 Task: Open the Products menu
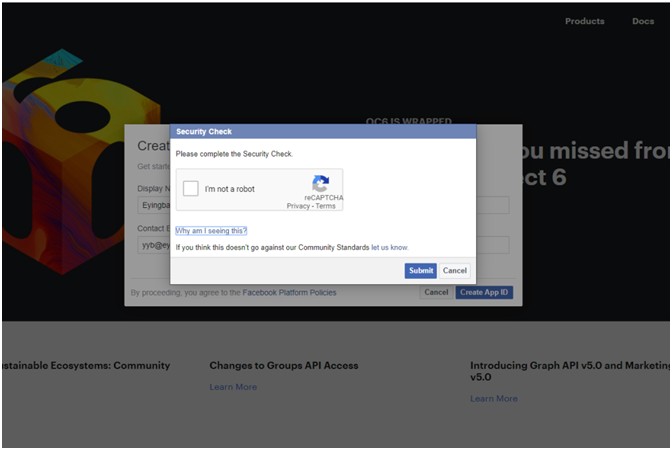point(585,21)
